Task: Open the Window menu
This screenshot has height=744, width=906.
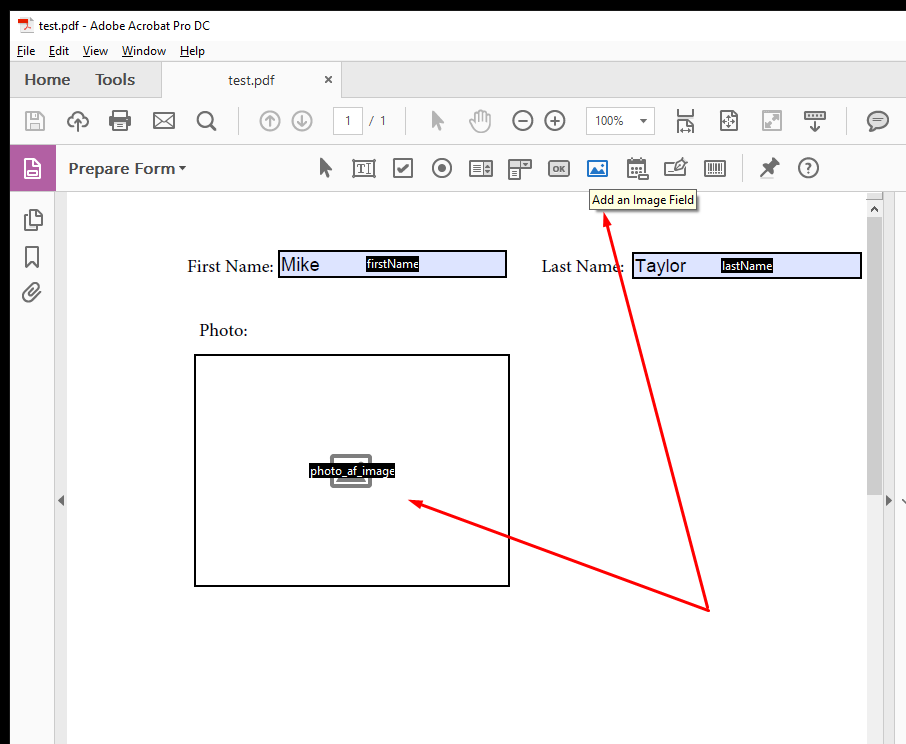Action: (x=144, y=51)
